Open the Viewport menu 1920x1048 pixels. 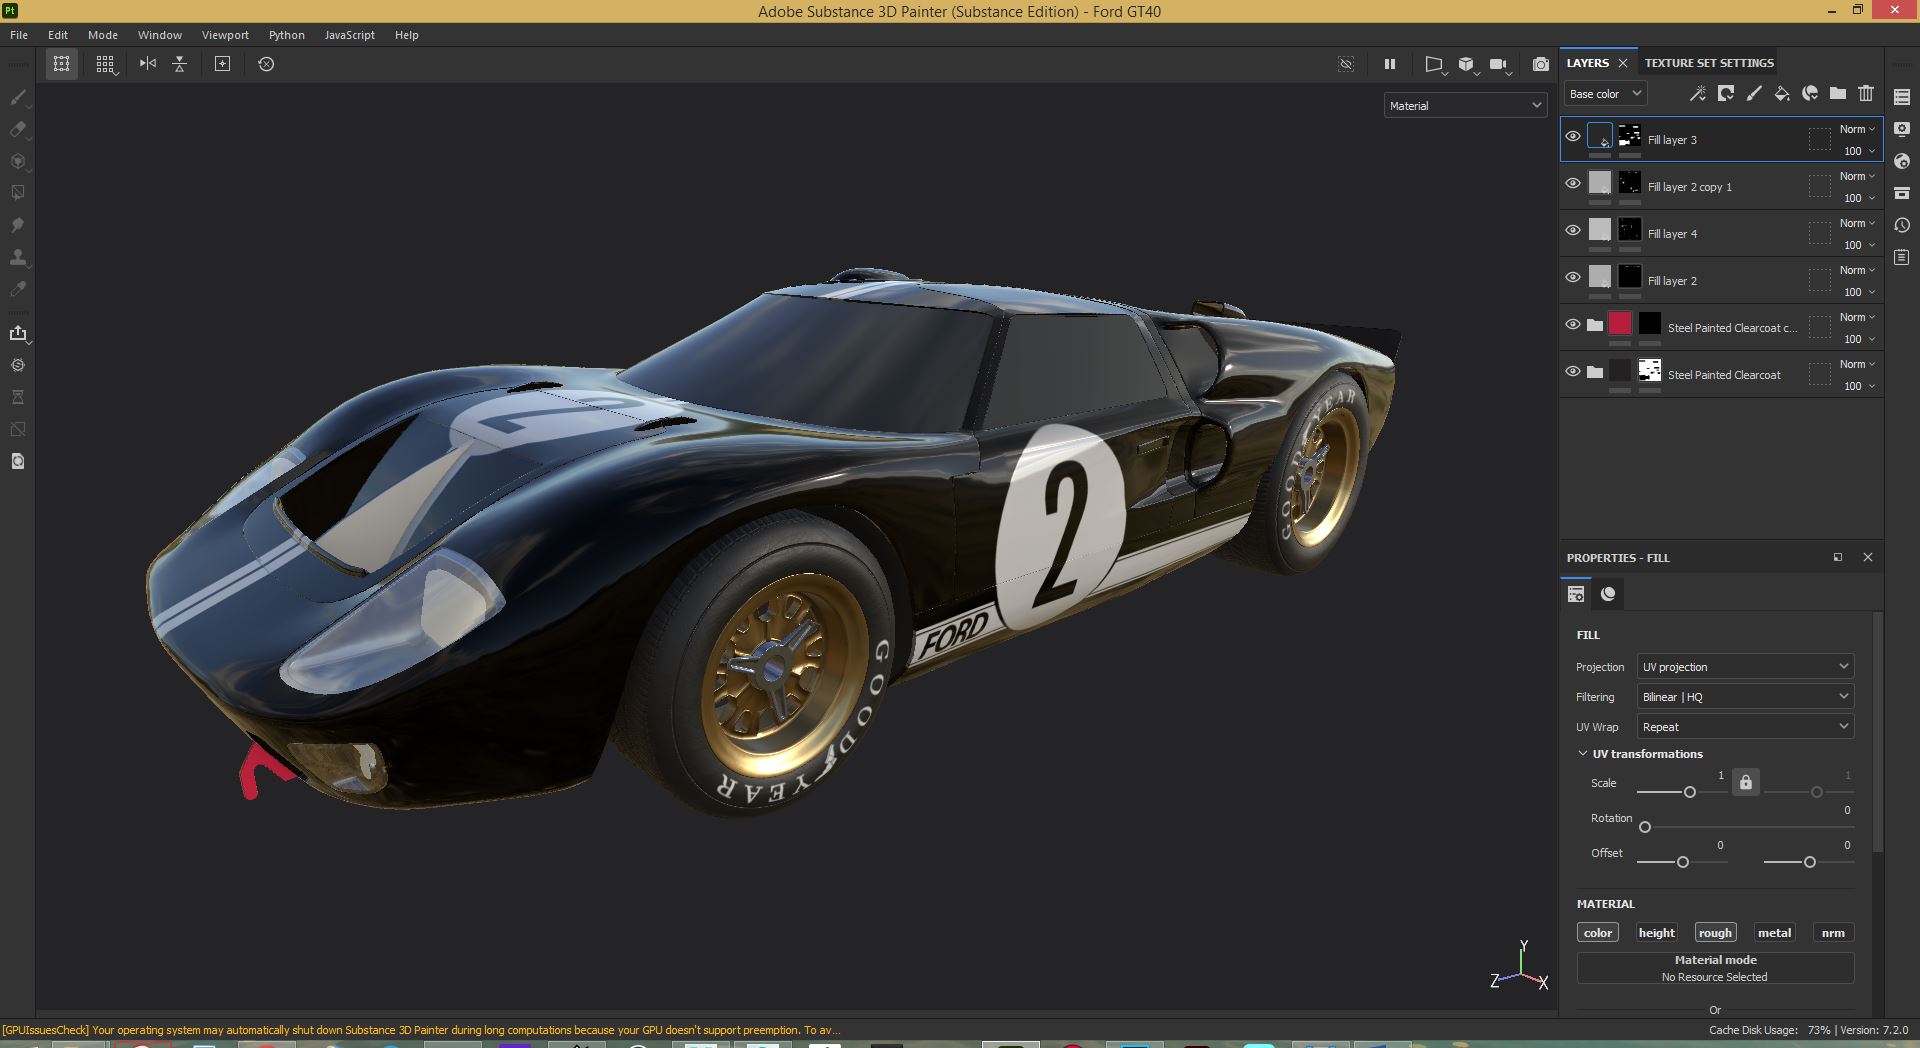[x=224, y=34]
